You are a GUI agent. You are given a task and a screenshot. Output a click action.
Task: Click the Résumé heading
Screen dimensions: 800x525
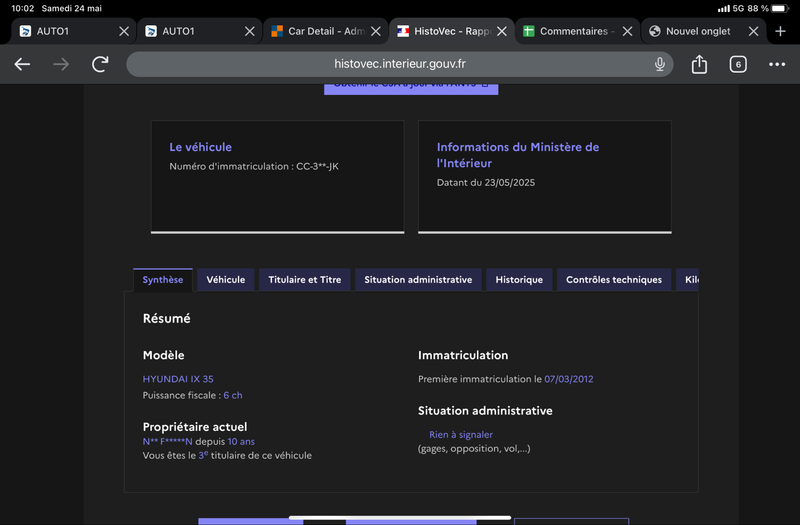166,318
